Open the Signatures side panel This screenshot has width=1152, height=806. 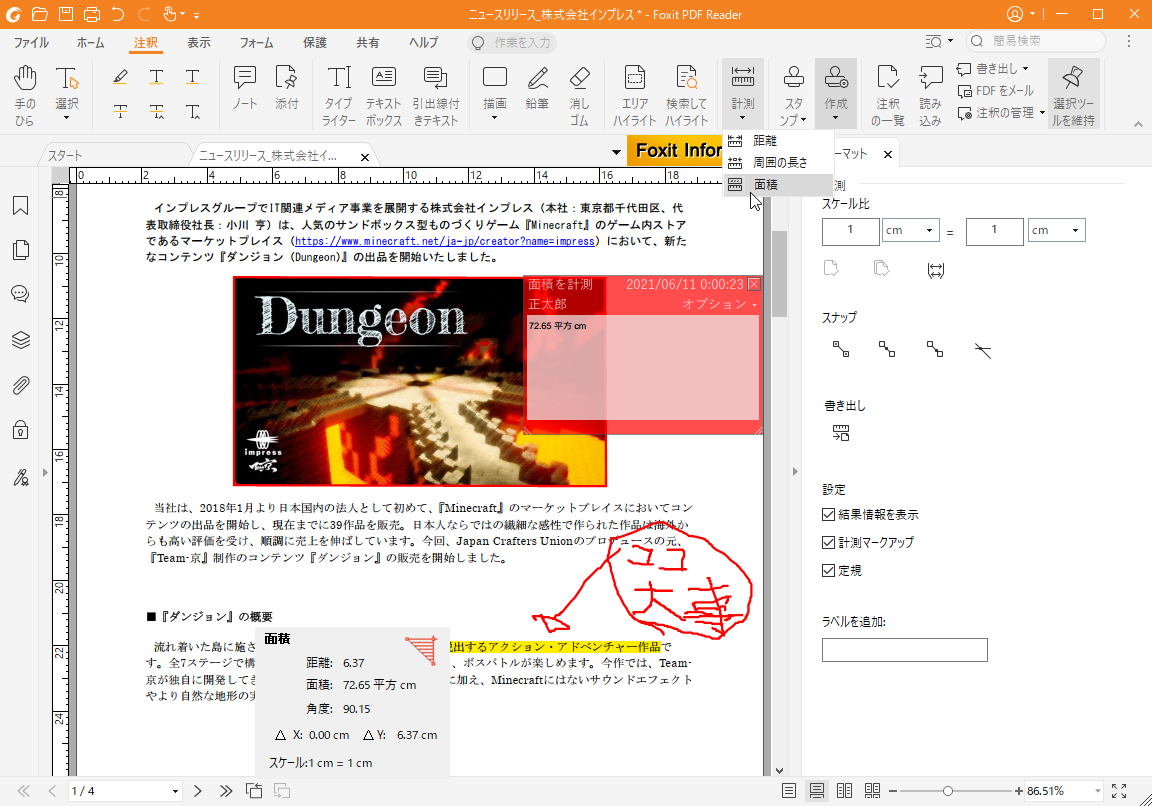[x=21, y=478]
